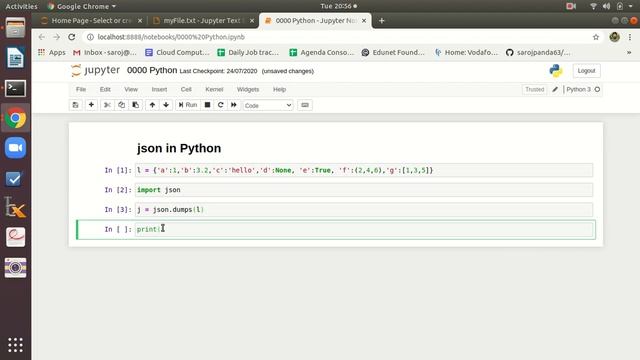Insert a cell below with the plus icon
This screenshot has height=360, width=640.
[x=91, y=105]
